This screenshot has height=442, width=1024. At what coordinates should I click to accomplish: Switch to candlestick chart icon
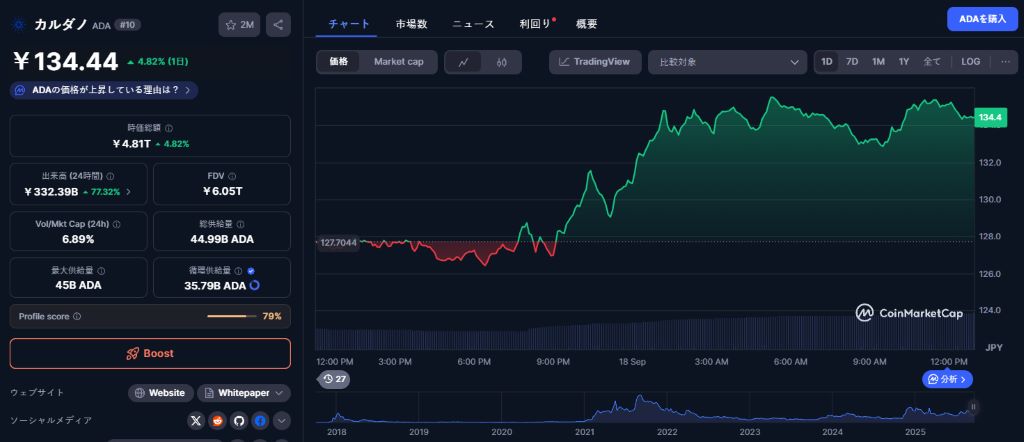tap(502, 62)
